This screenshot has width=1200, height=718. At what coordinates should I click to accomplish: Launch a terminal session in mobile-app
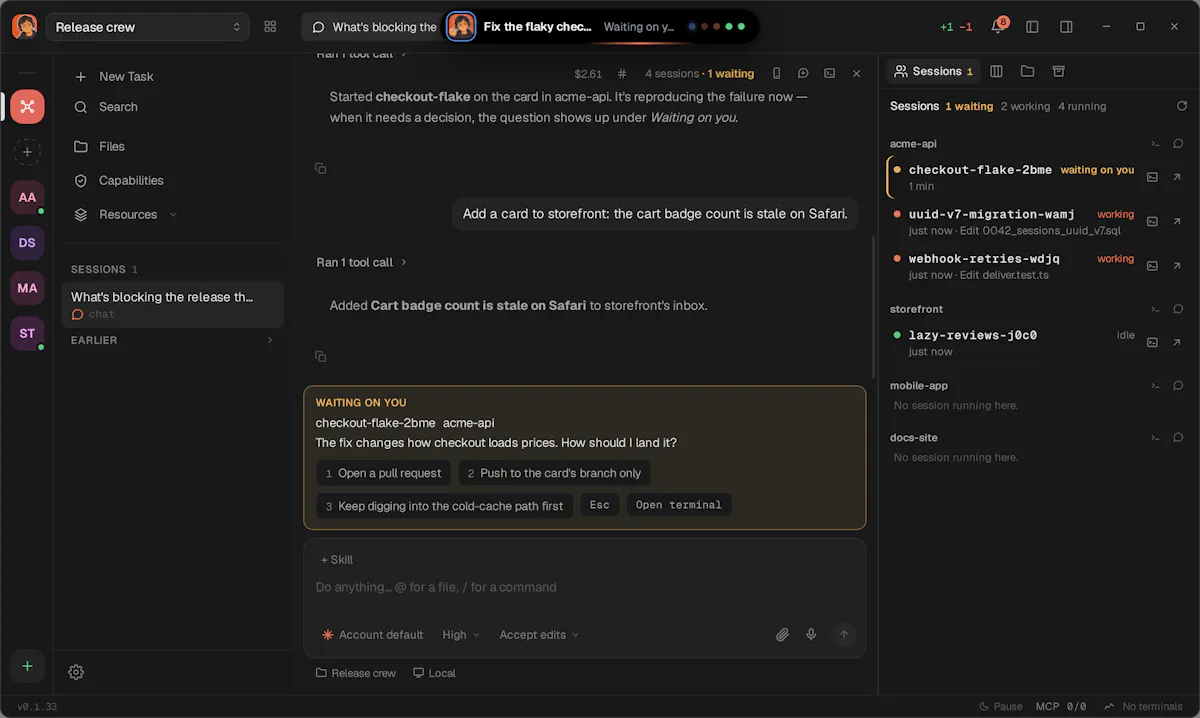[x=1156, y=385]
